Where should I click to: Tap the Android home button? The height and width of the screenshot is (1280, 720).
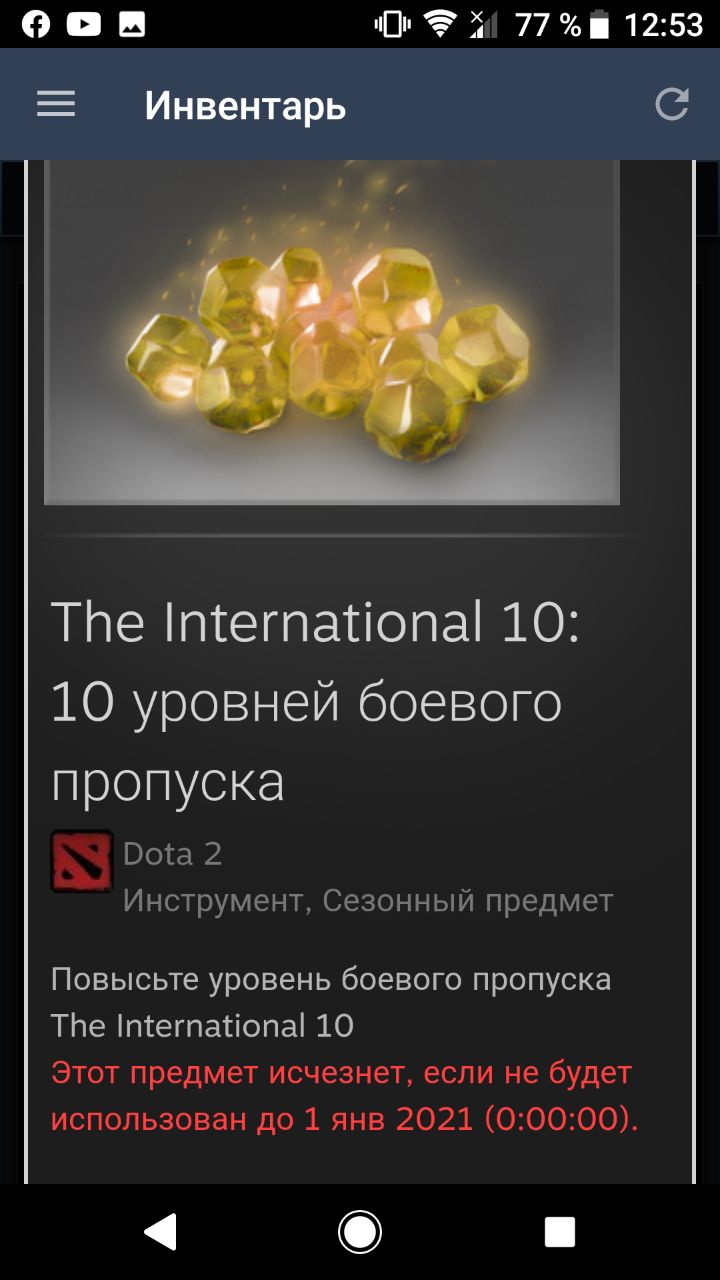360,1232
